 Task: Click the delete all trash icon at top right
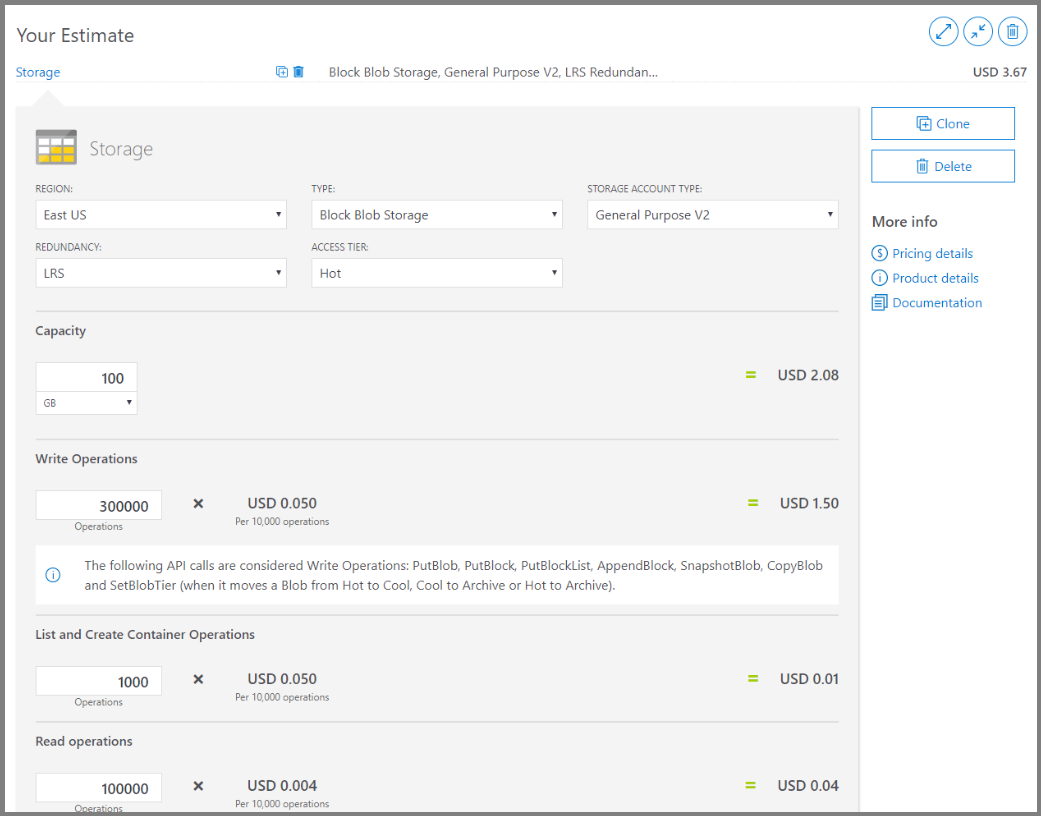1012,31
